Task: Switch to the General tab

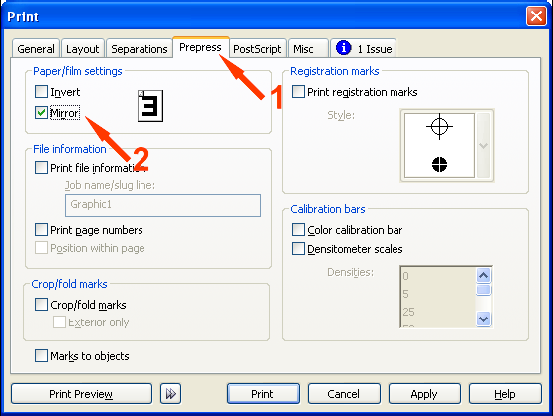Action: (x=36, y=49)
